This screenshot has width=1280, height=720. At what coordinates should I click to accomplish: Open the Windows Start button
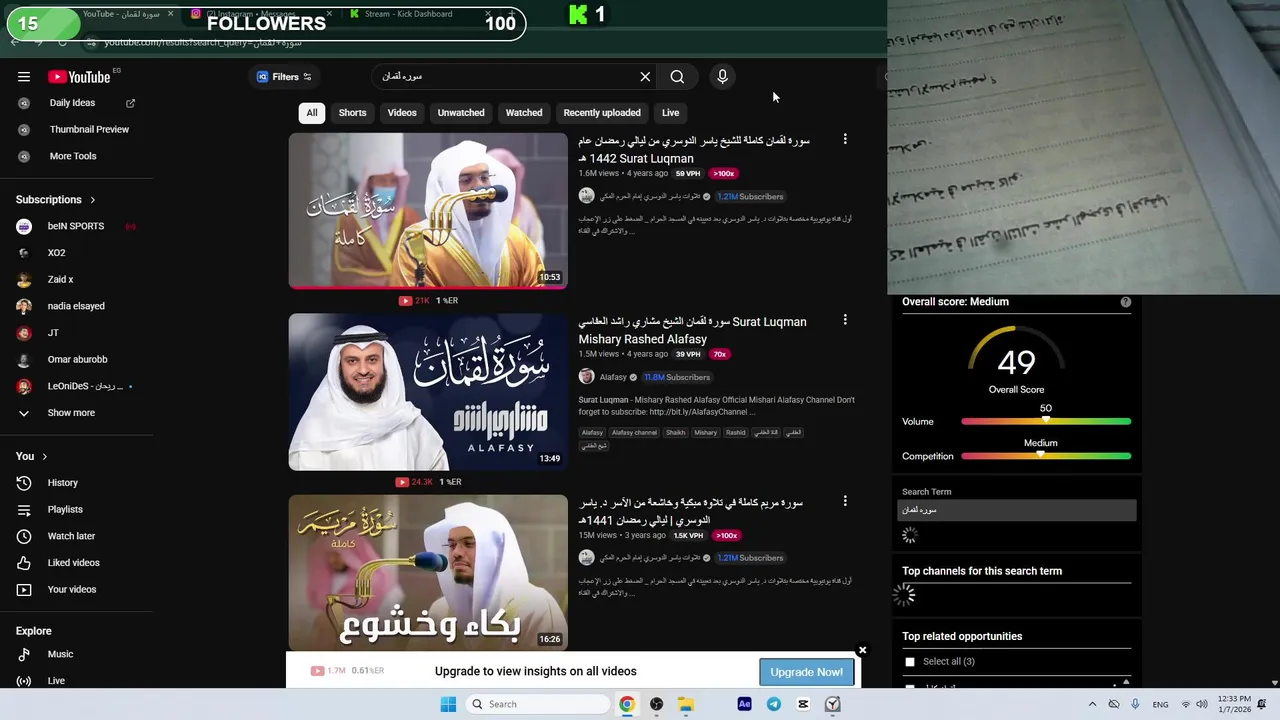click(448, 704)
